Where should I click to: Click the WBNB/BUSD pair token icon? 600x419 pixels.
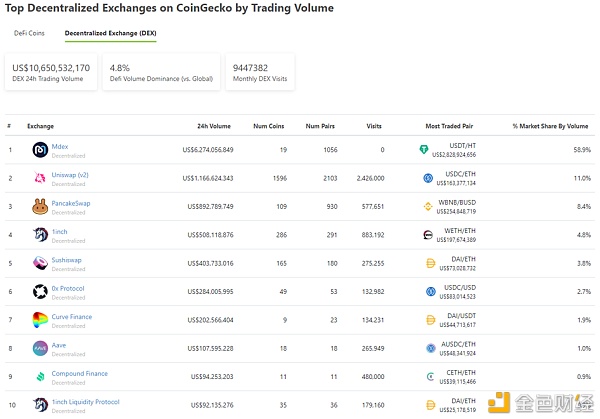pyautogui.click(x=428, y=207)
